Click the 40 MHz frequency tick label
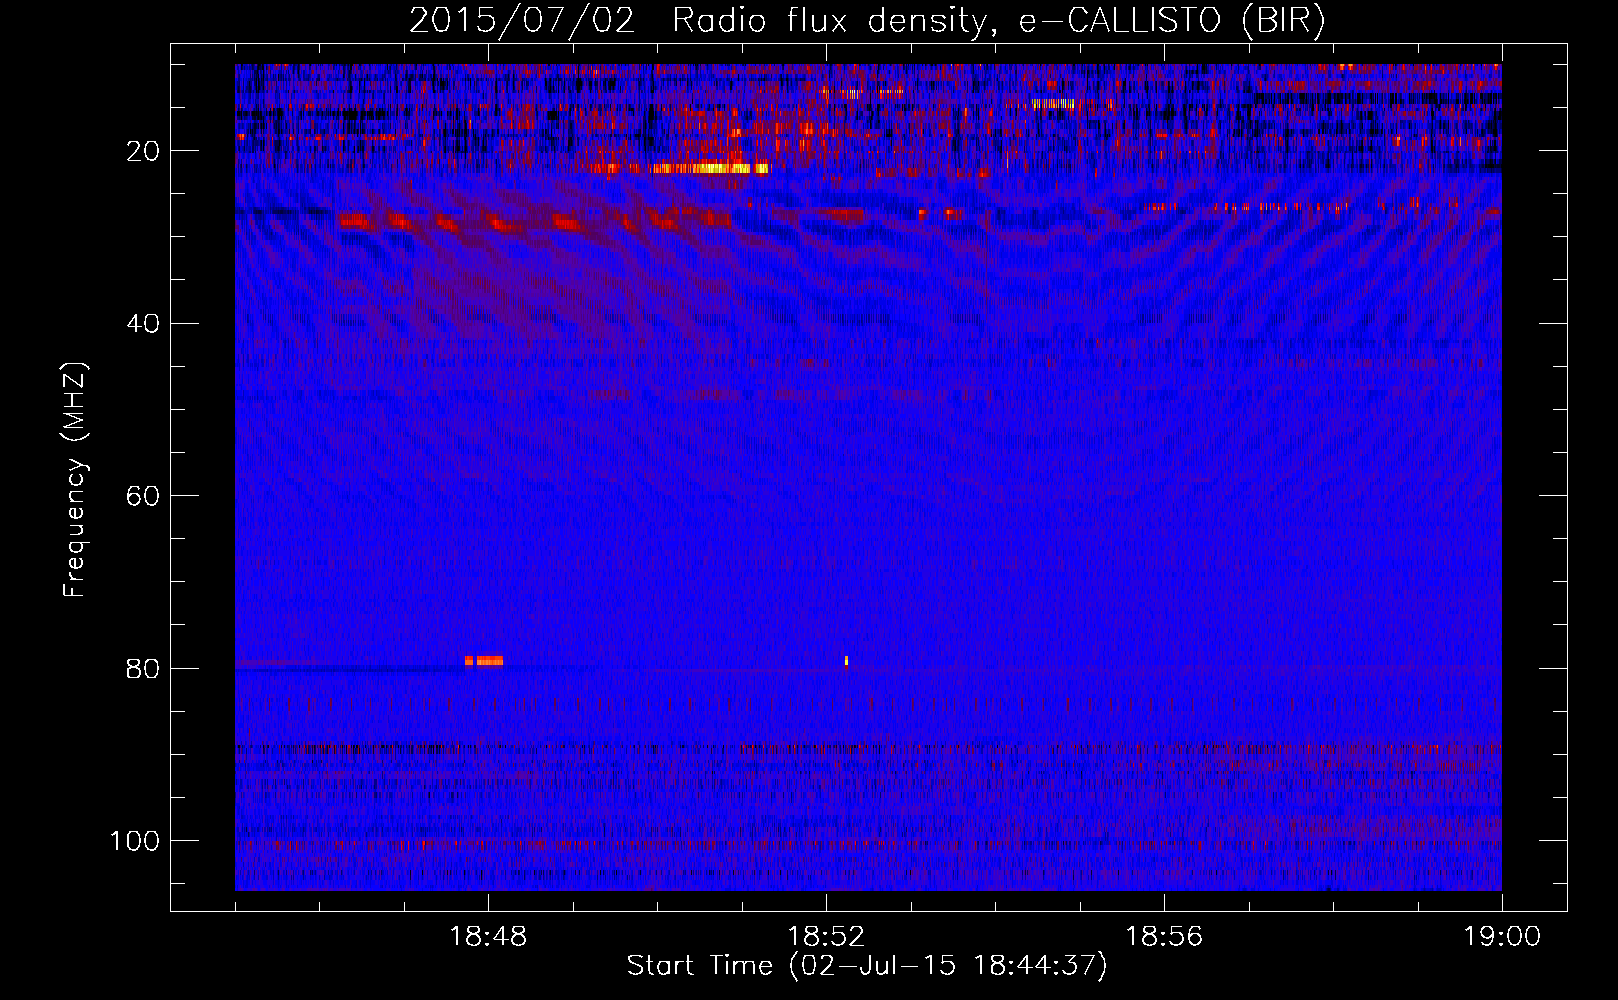This screenshot has width=1618, height=1000. (x=143, y=323)
